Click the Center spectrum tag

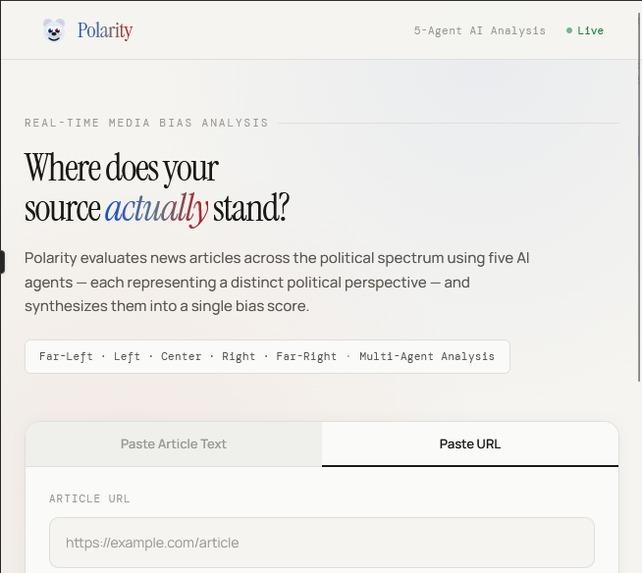[181, 356]
